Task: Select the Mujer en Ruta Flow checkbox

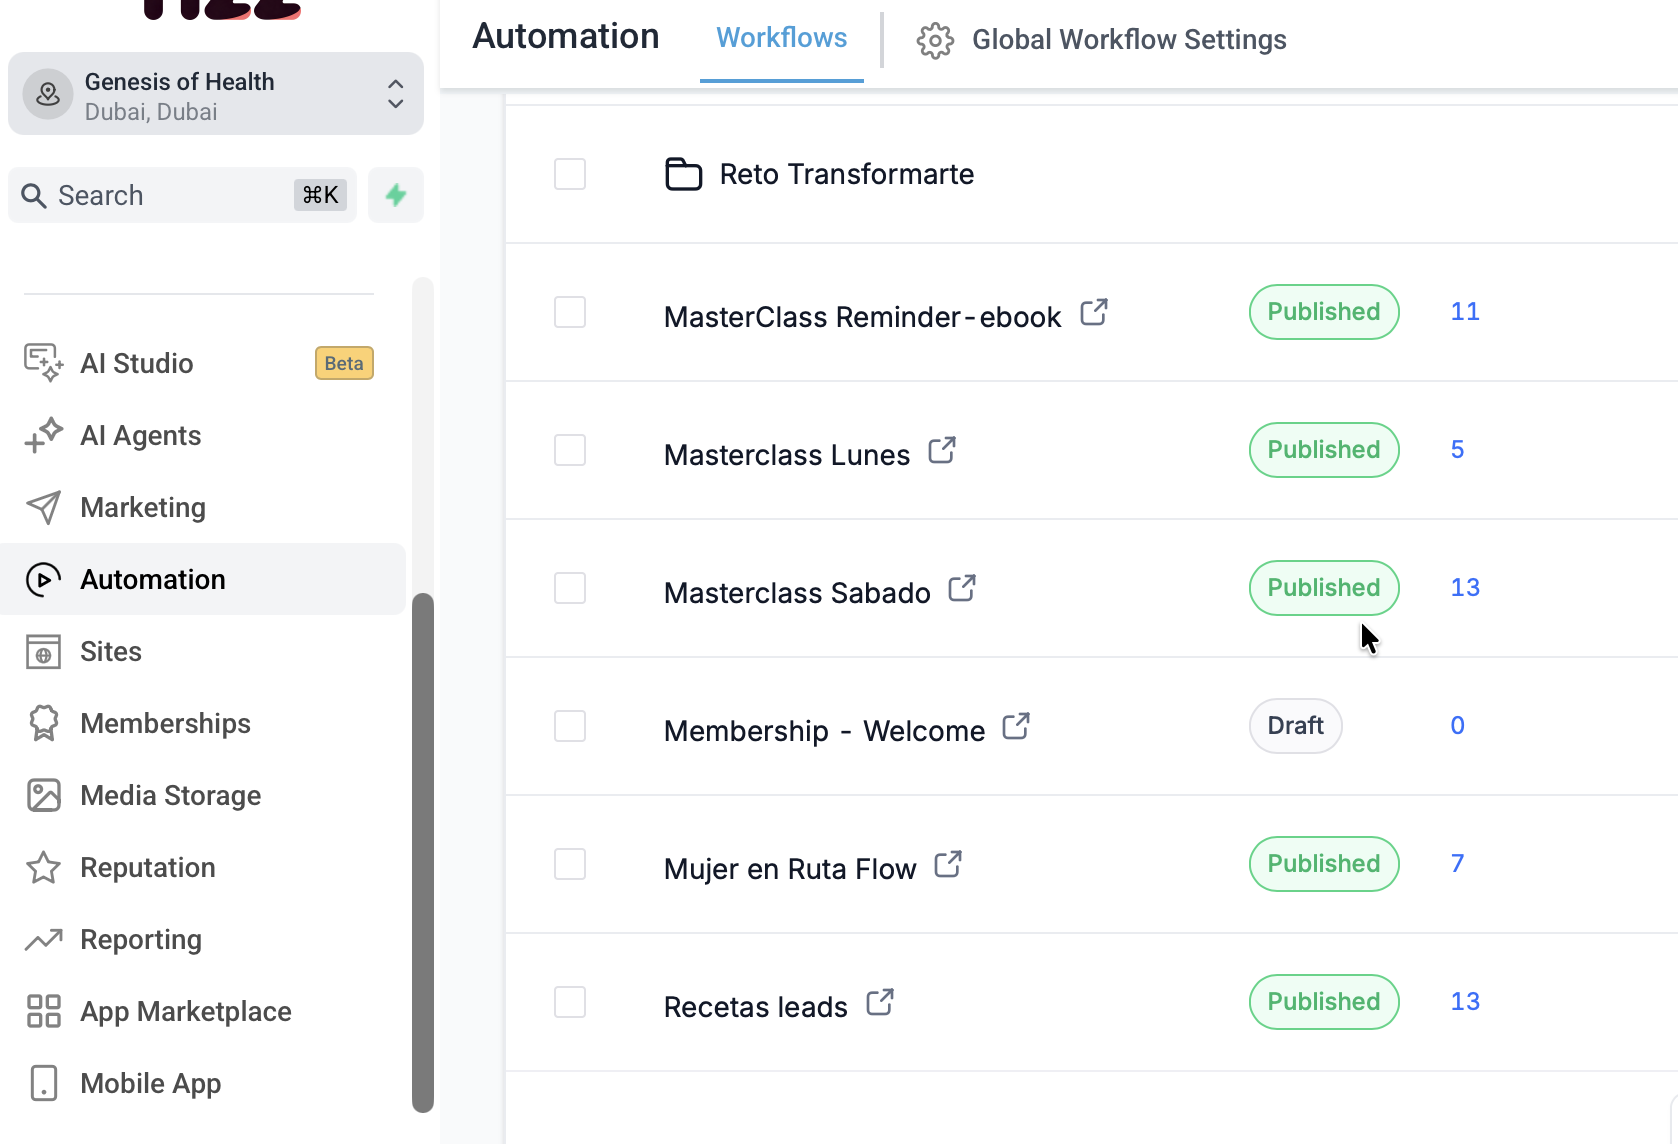Action: pyautogui.click(x=570, y=864)
